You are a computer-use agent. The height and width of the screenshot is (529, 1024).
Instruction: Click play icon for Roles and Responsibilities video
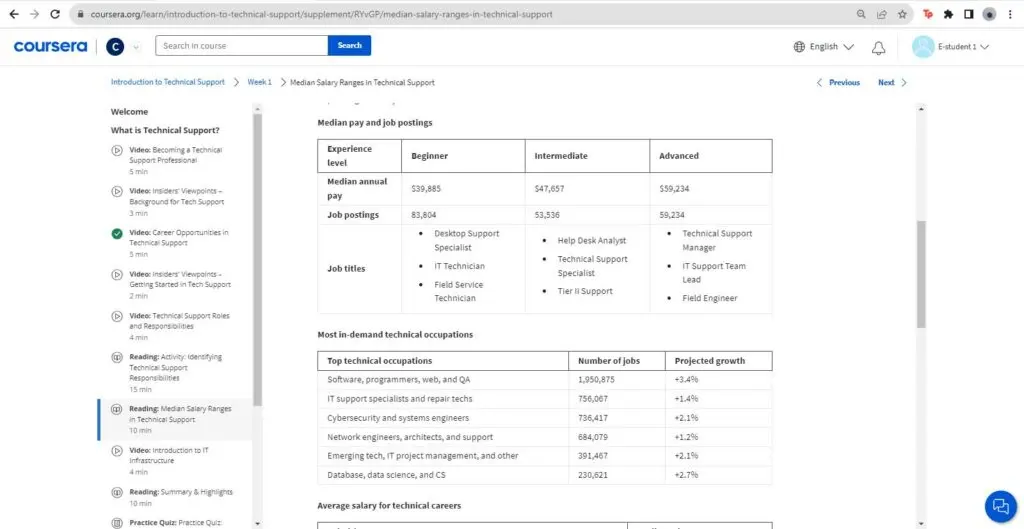117,316
